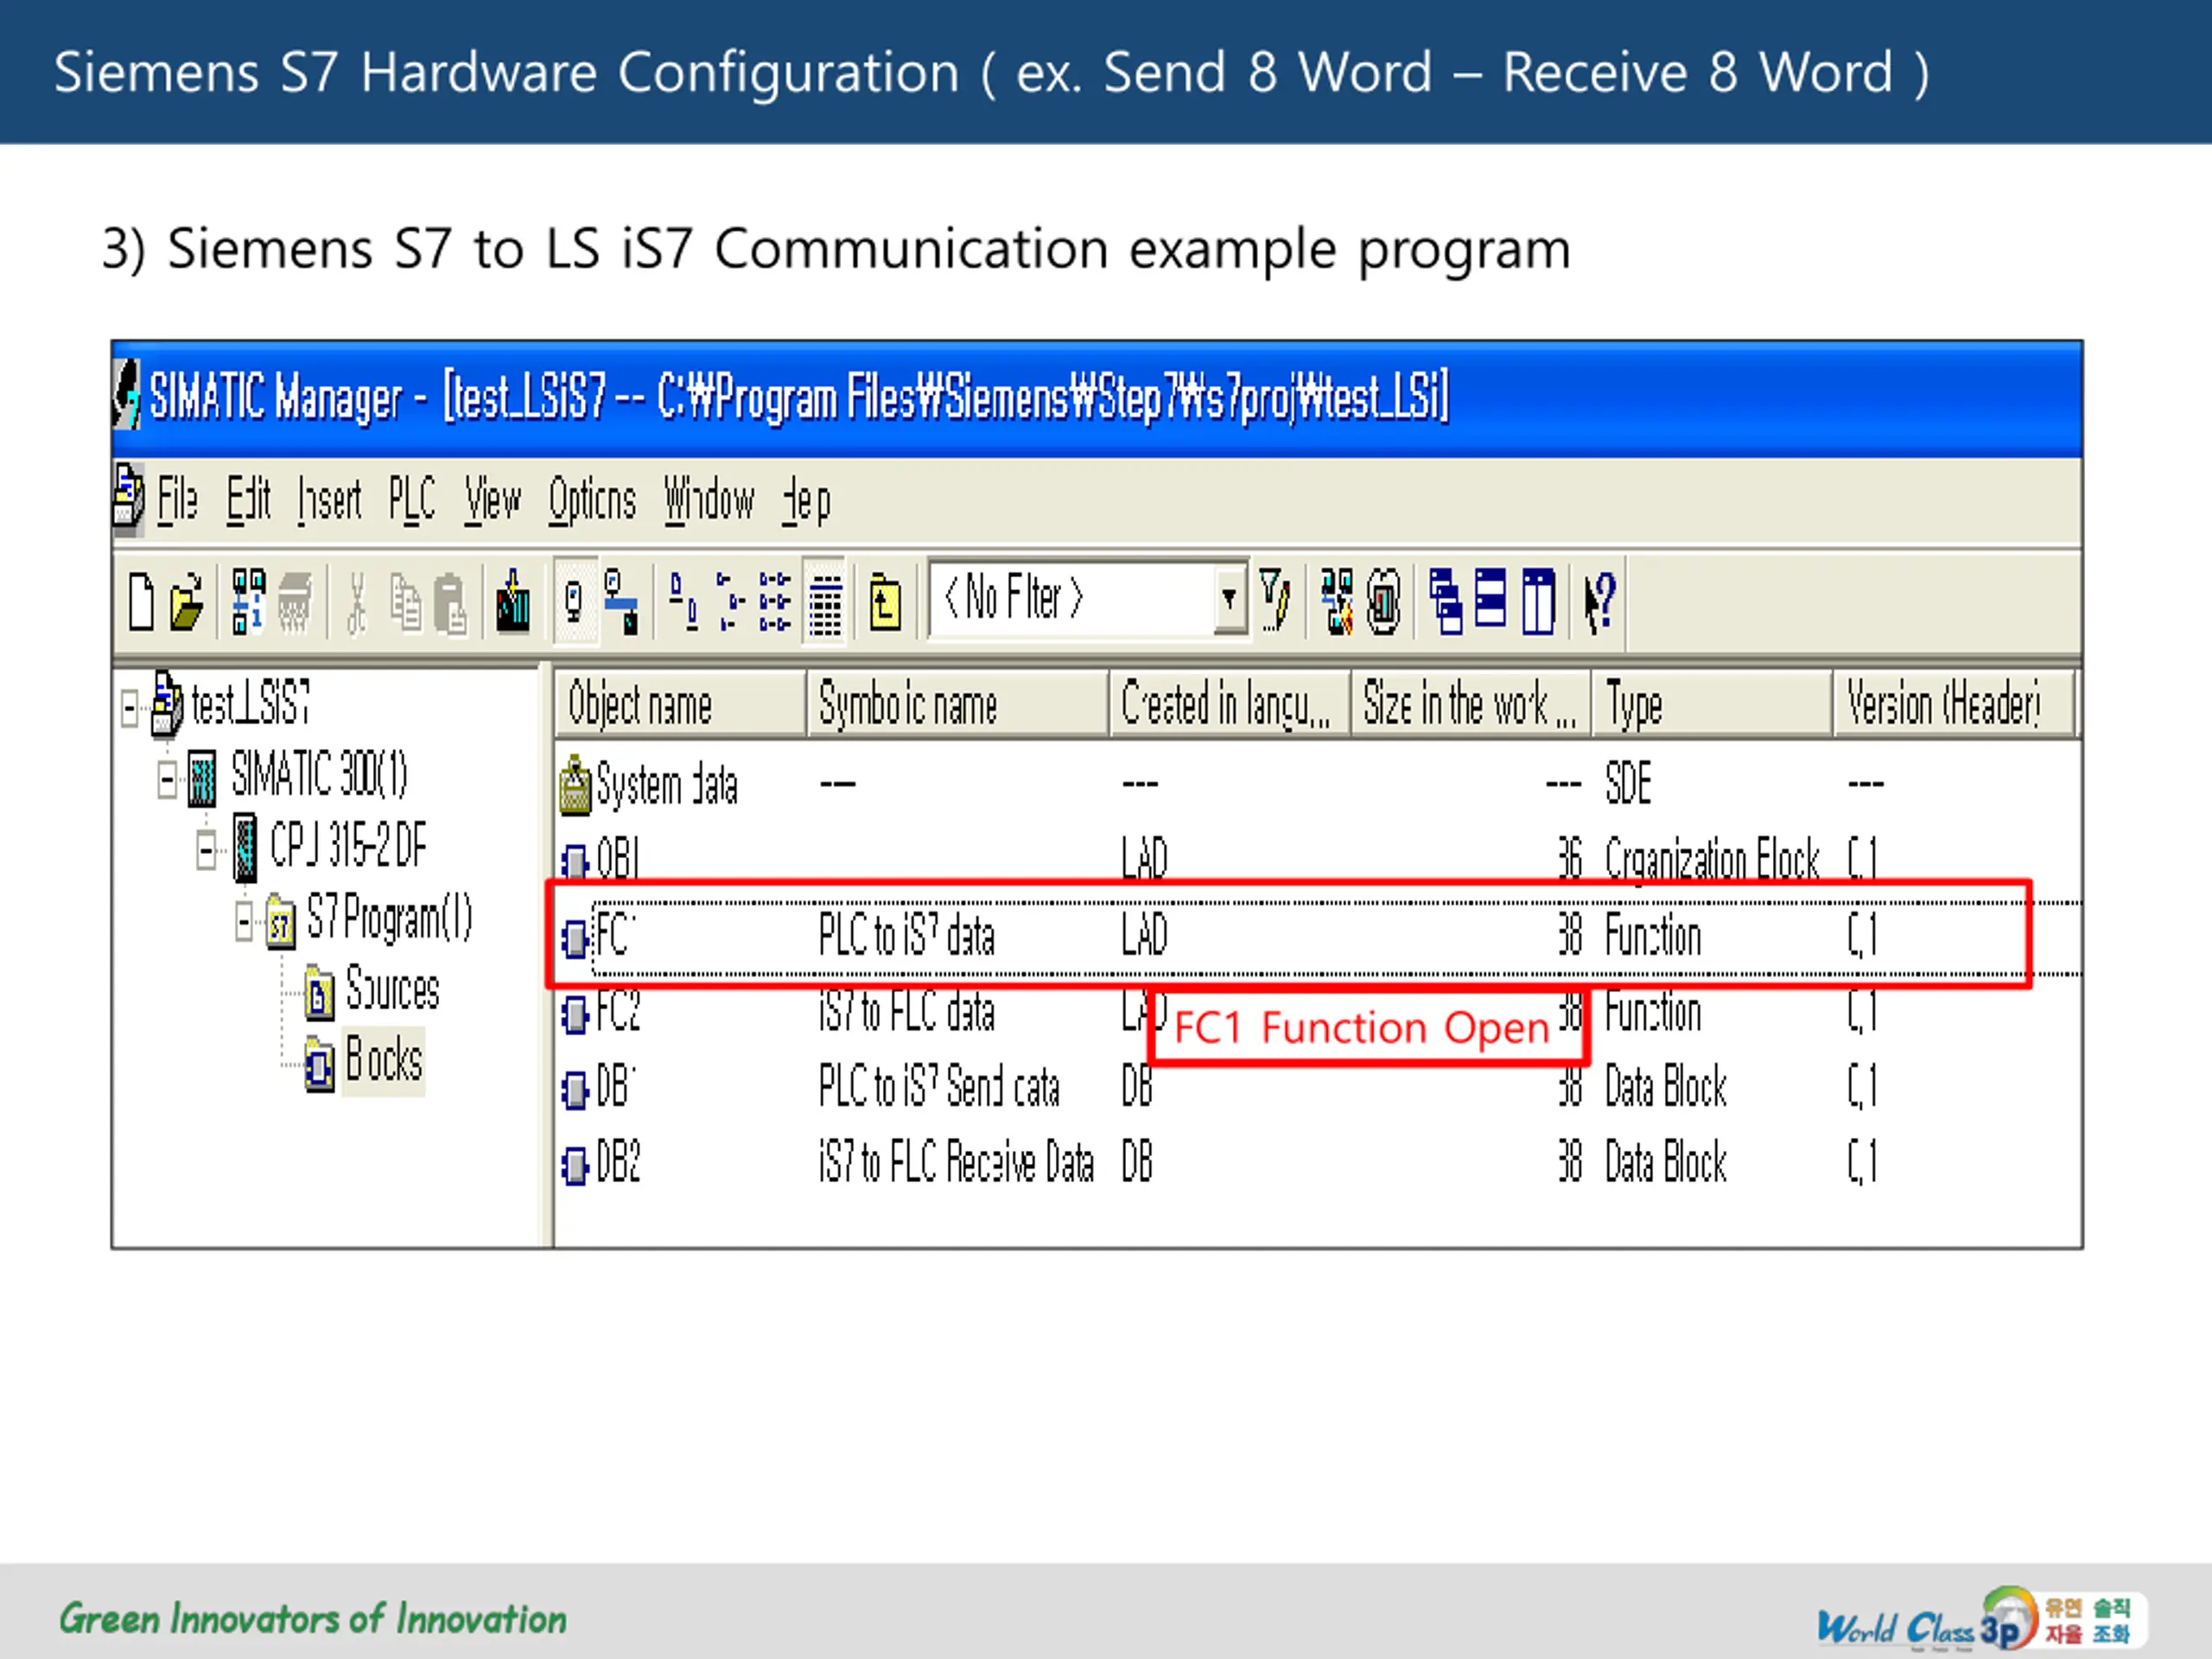Click the Open Project folder icon
2212x1659 pixels.
[187, 601]
